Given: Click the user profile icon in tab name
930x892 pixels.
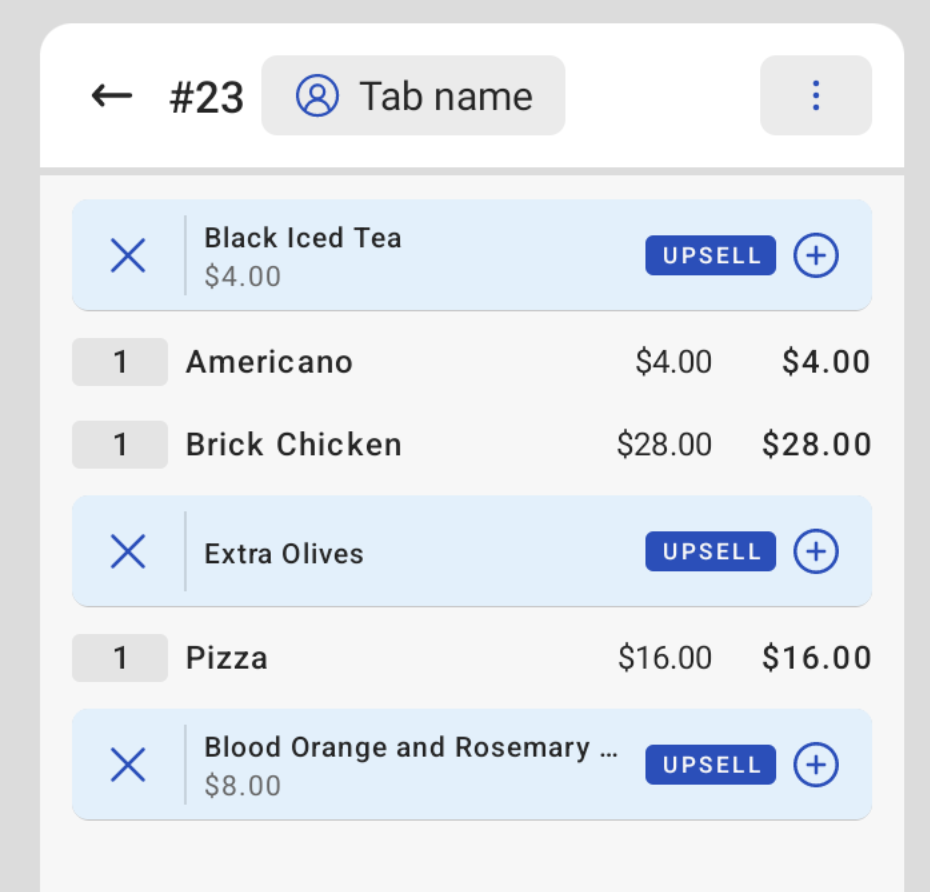Looking at the screenshot, I should (x=317, y=96).
